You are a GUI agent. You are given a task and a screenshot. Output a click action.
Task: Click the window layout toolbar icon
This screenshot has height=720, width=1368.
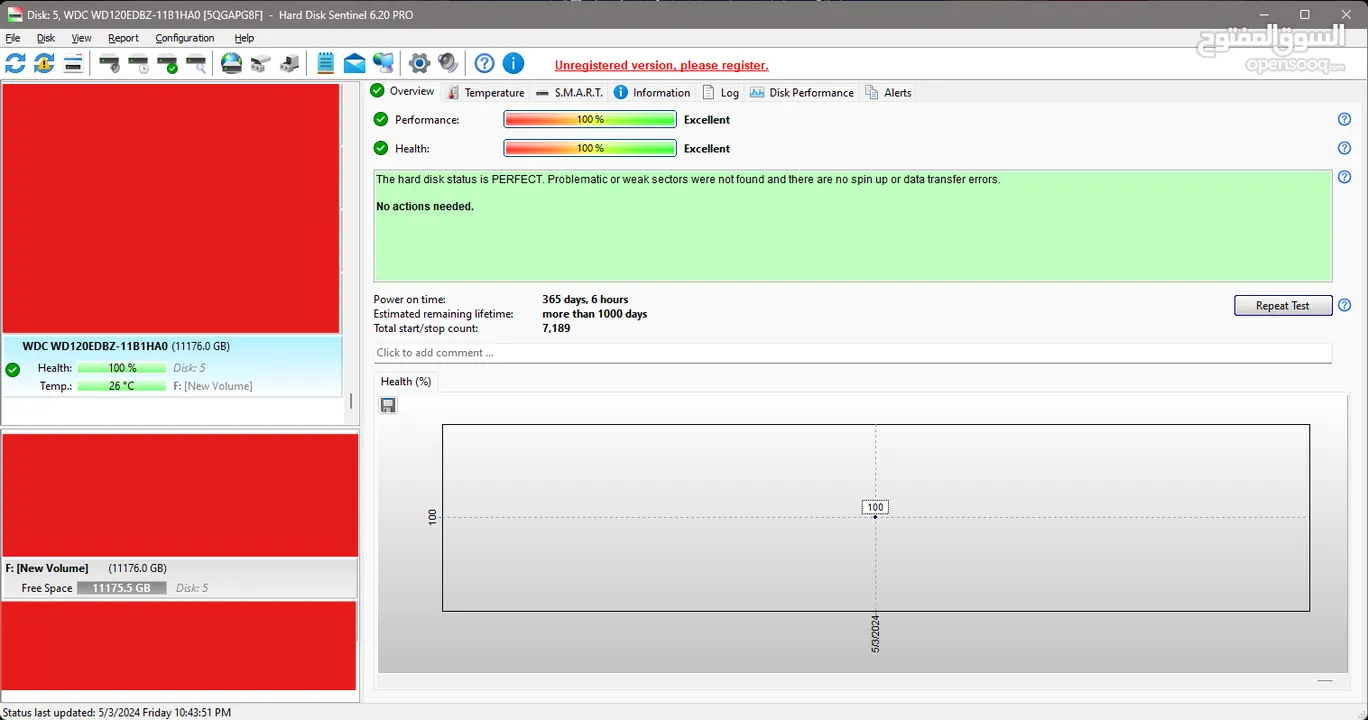73,64
